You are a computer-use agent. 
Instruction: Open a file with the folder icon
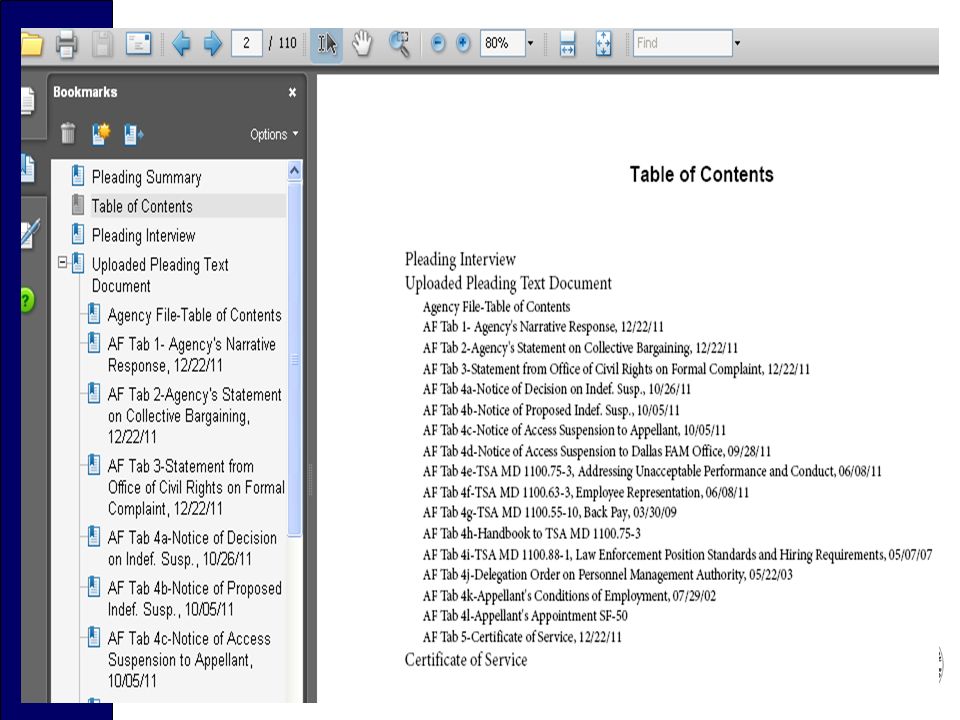coord(32,44)
